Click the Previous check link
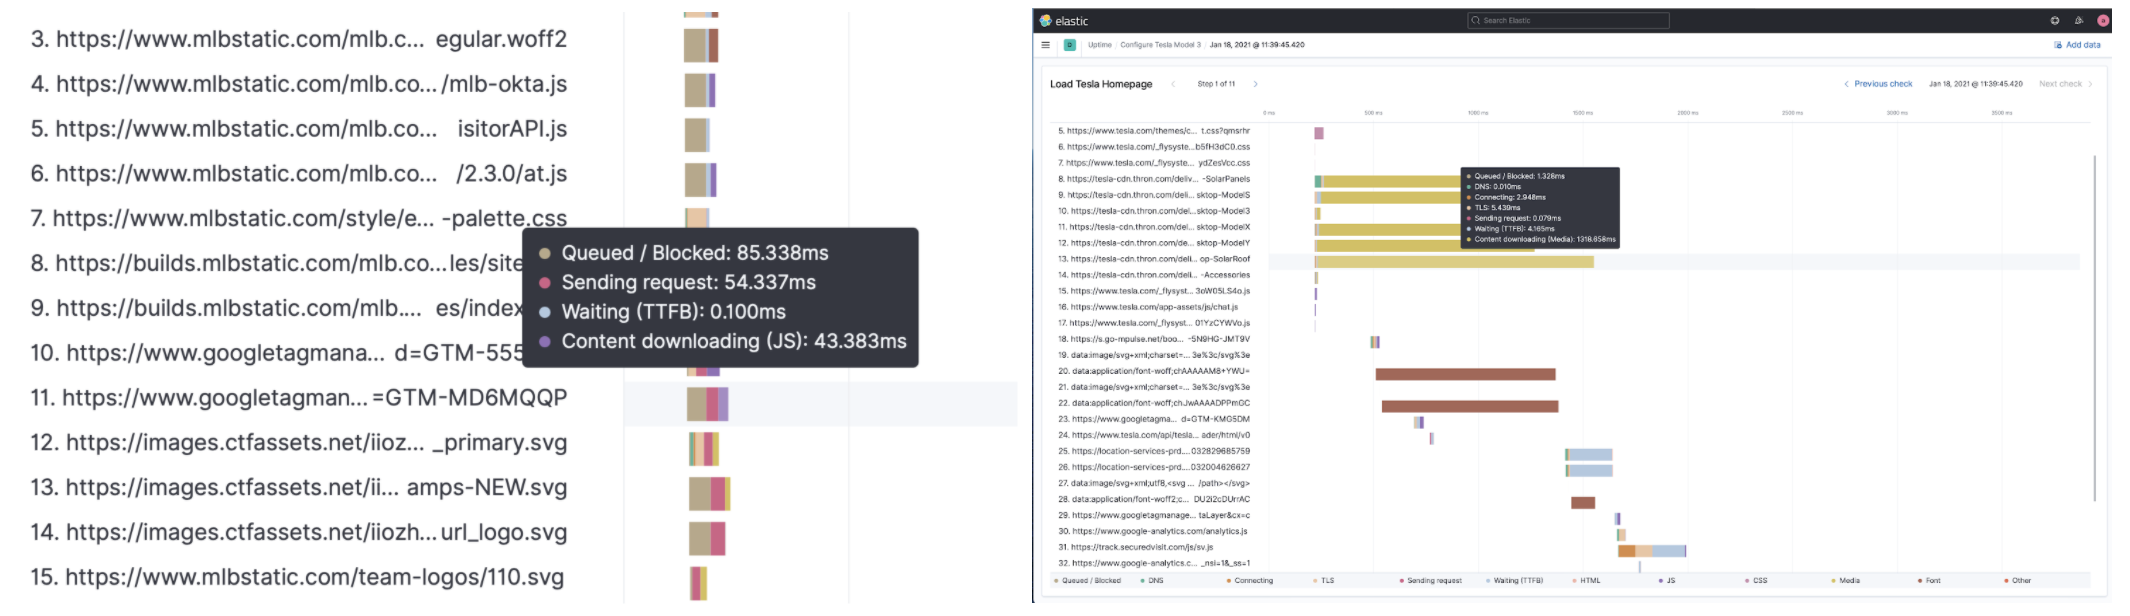 [x=1882, y=84]
